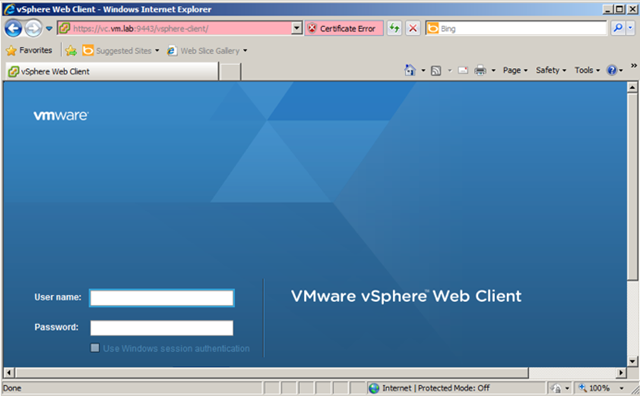The width and height of the screenshot is (640, 396).
Task: Open the Favorites star button
Action: click(x=29, y=50)
